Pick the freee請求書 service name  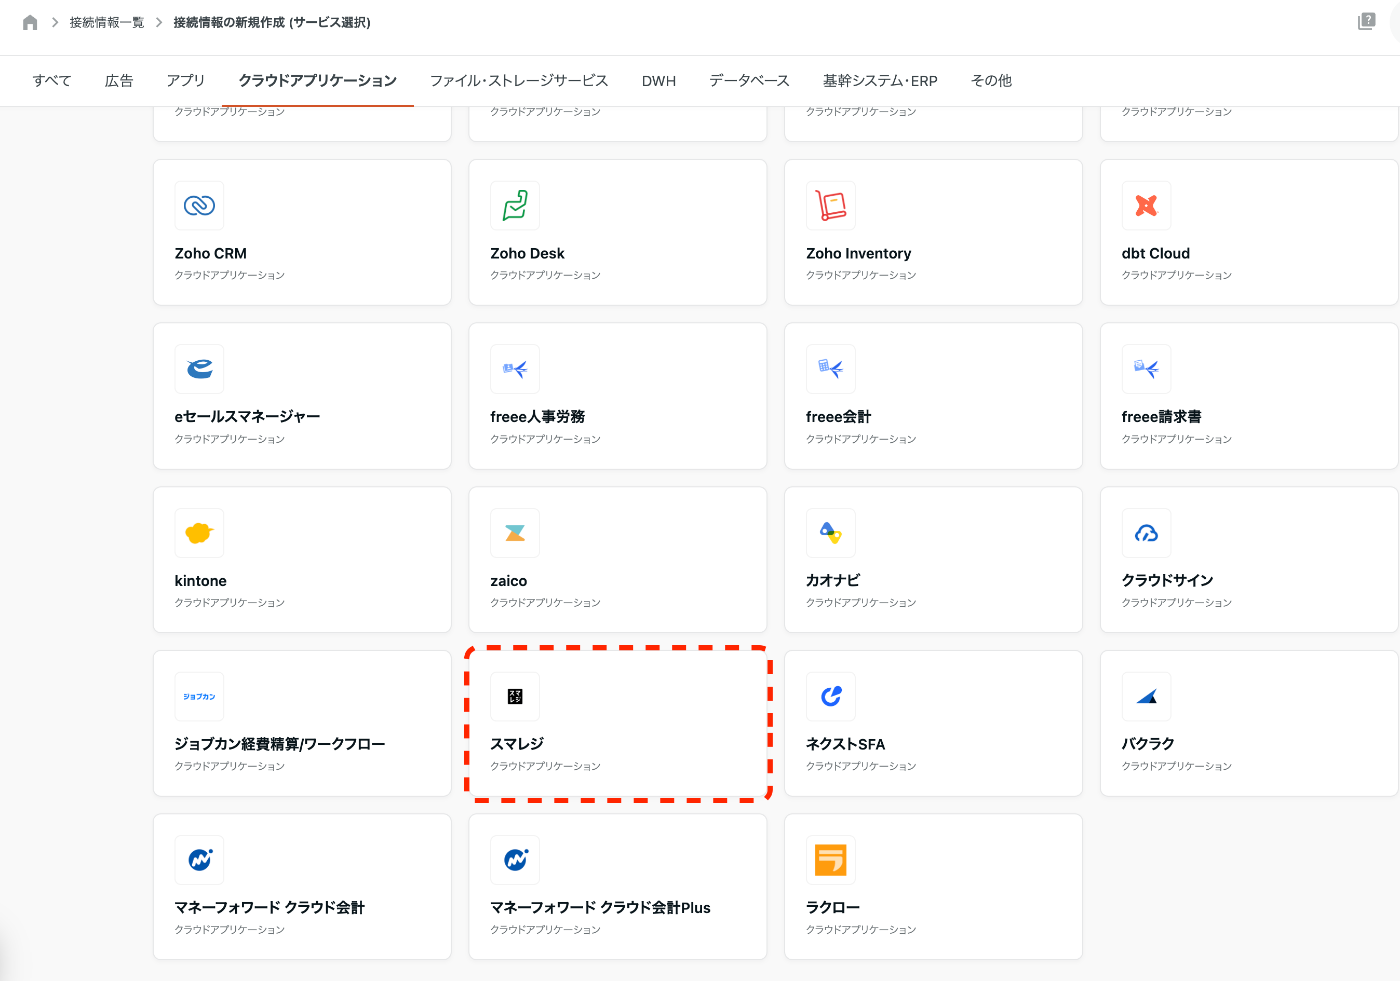pos(1162,417)
